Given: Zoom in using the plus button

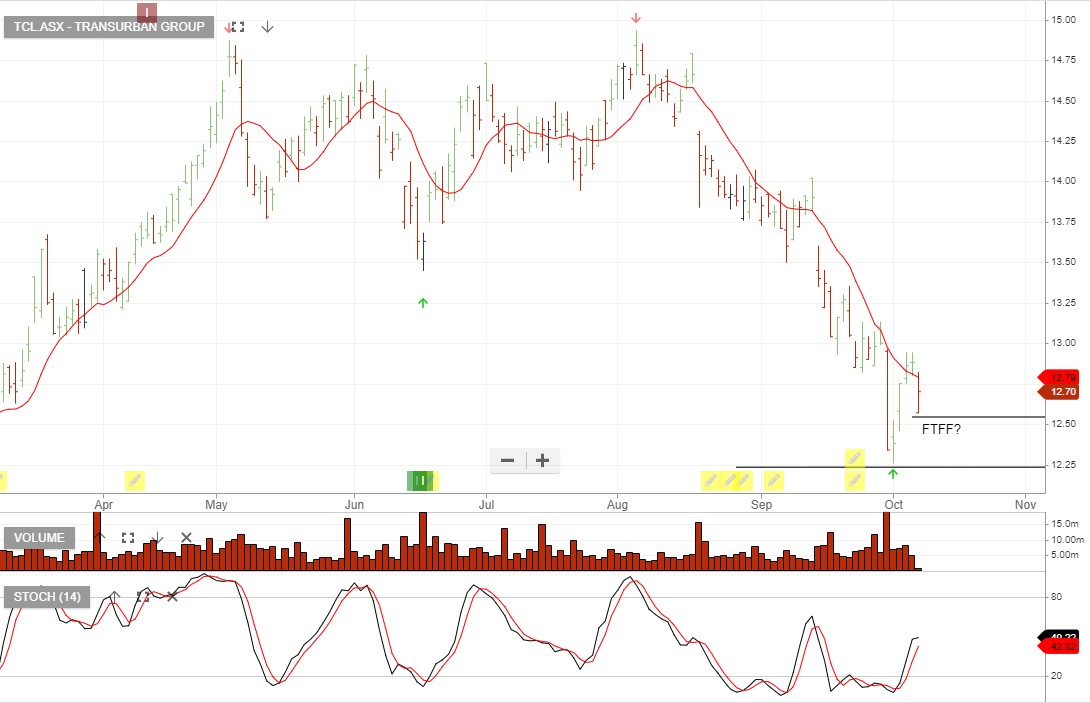Looking at the screenshot, I should click(x=541, y=460).
